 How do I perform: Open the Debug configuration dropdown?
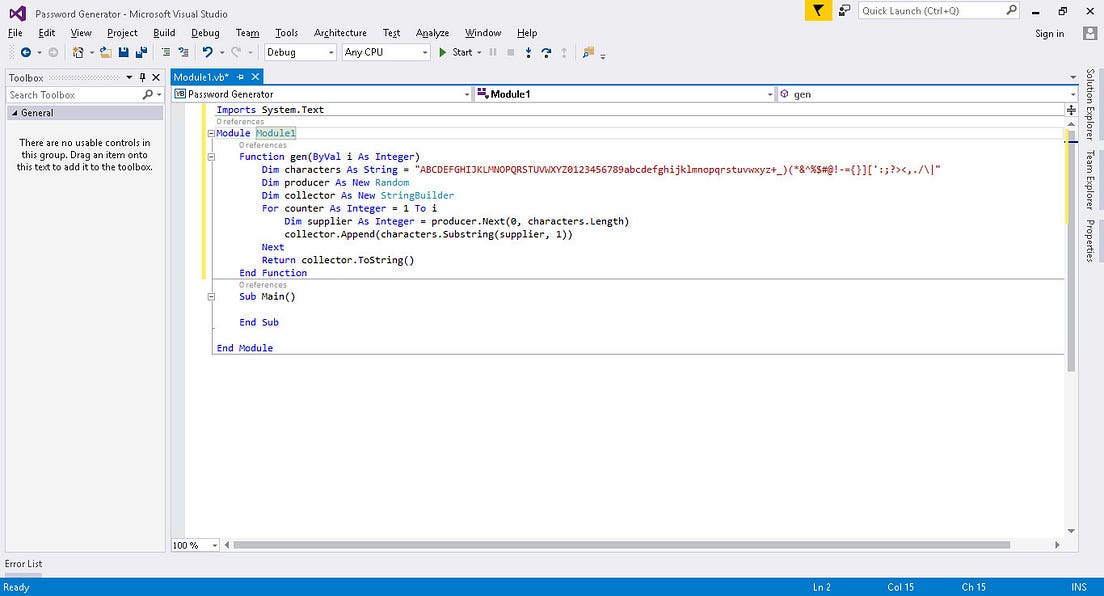click(x=329, y=52)
